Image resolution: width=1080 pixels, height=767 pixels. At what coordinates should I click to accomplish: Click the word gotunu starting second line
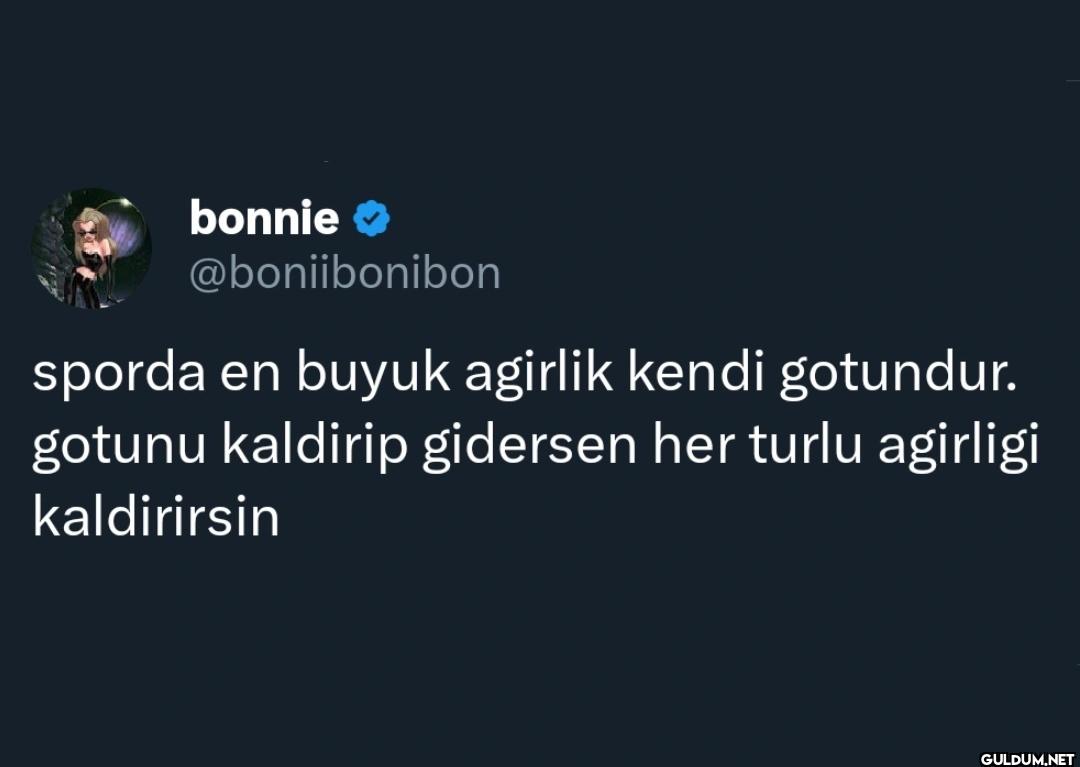coord(119,449)
